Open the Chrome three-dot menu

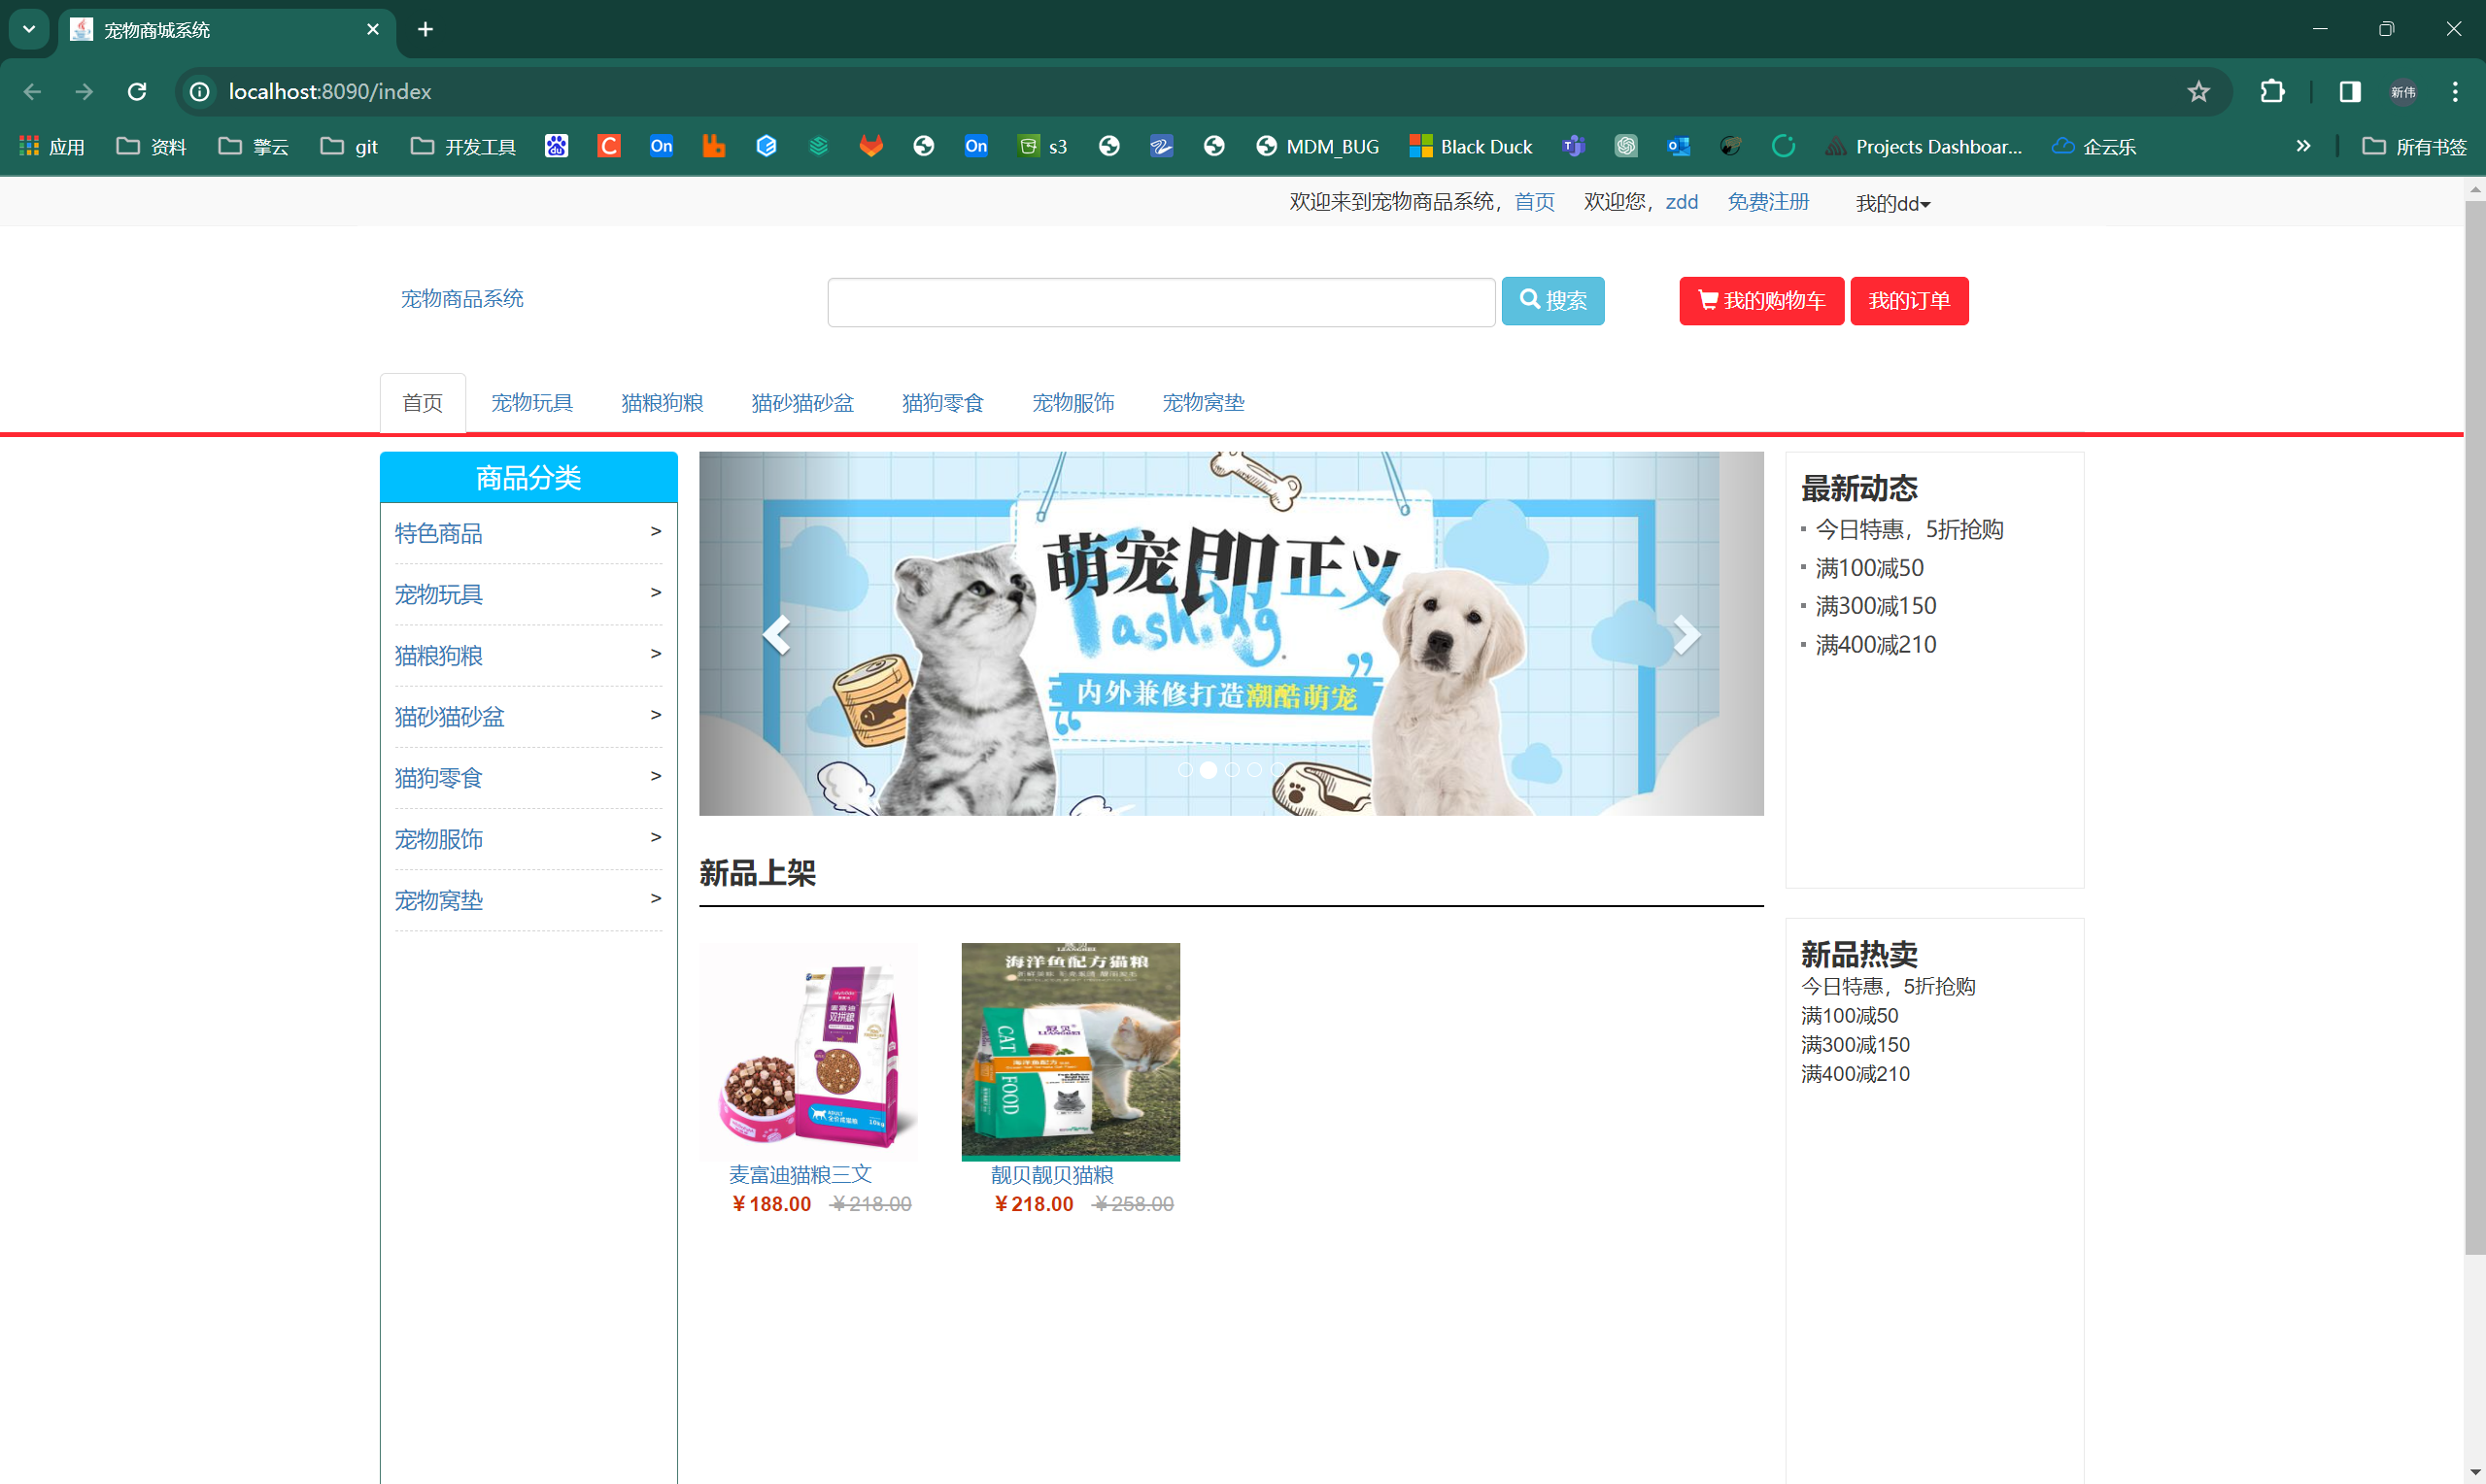[x=2455, y=92]
